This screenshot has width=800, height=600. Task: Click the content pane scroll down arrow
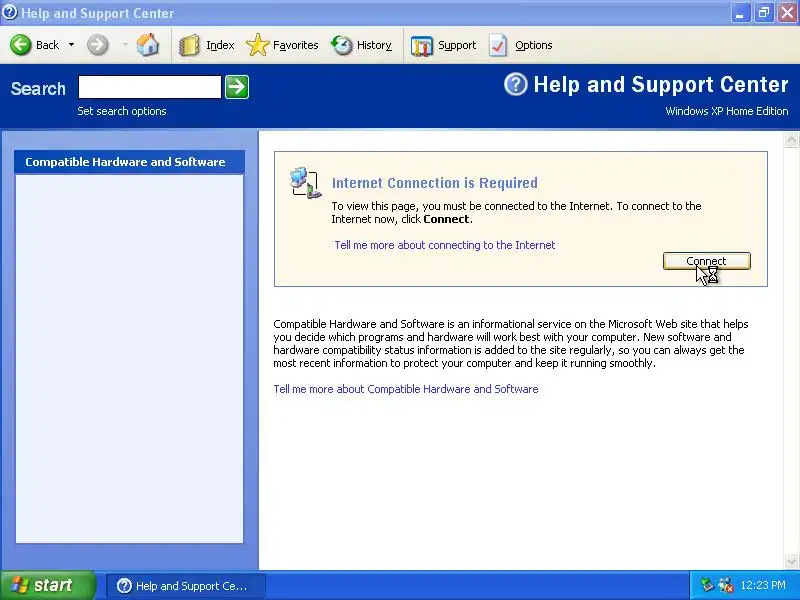(x=791, y=561)
